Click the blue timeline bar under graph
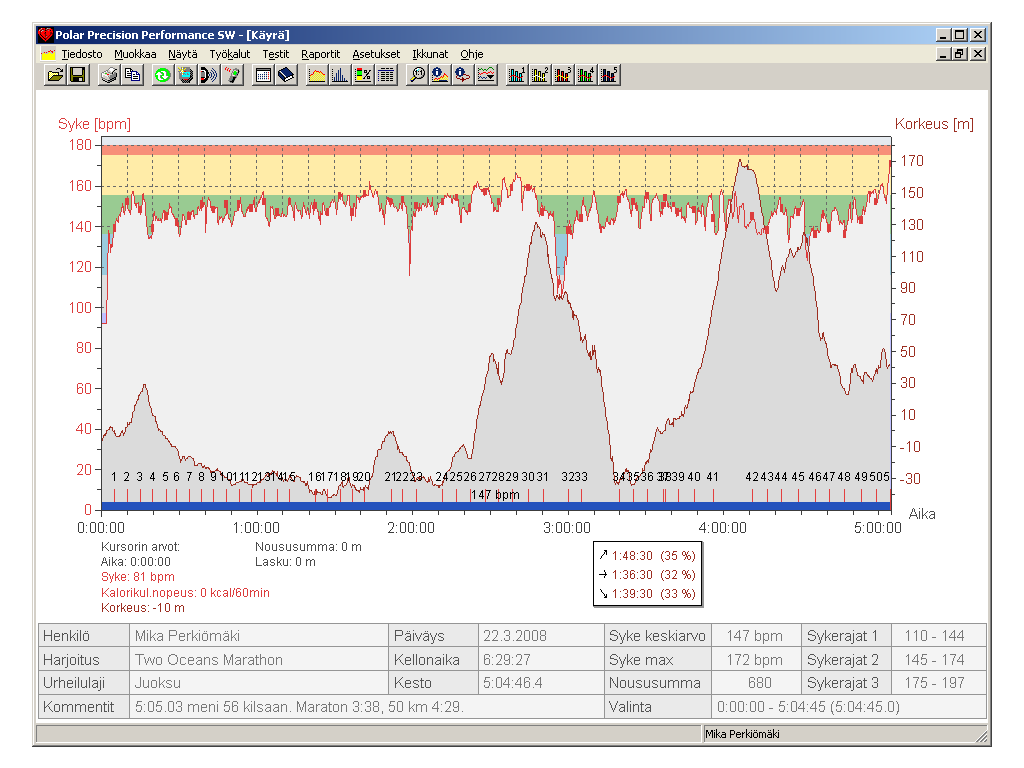This screenshot has width=1024, height=768. 495,506
